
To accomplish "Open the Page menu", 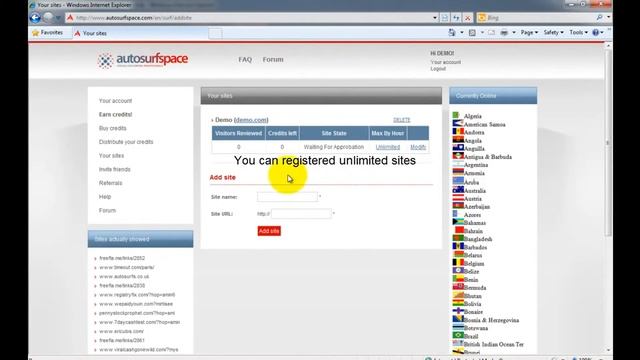I will tap(529, 32).
